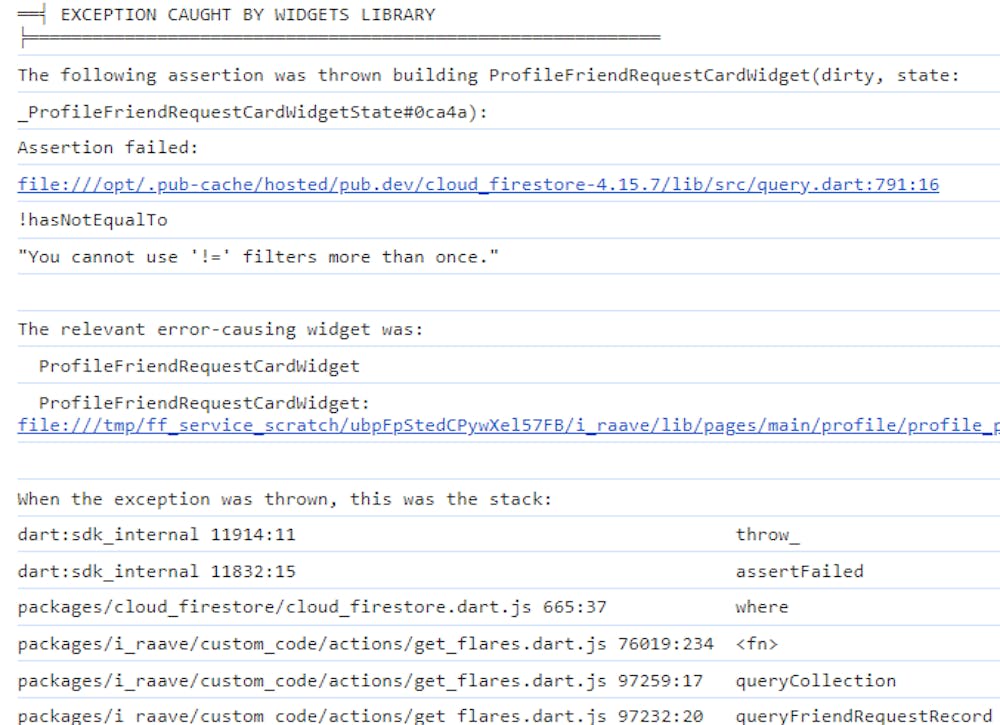Open the ff_service_scratch profile page file link
1000x725 pixels.
[x=508, y=425]
